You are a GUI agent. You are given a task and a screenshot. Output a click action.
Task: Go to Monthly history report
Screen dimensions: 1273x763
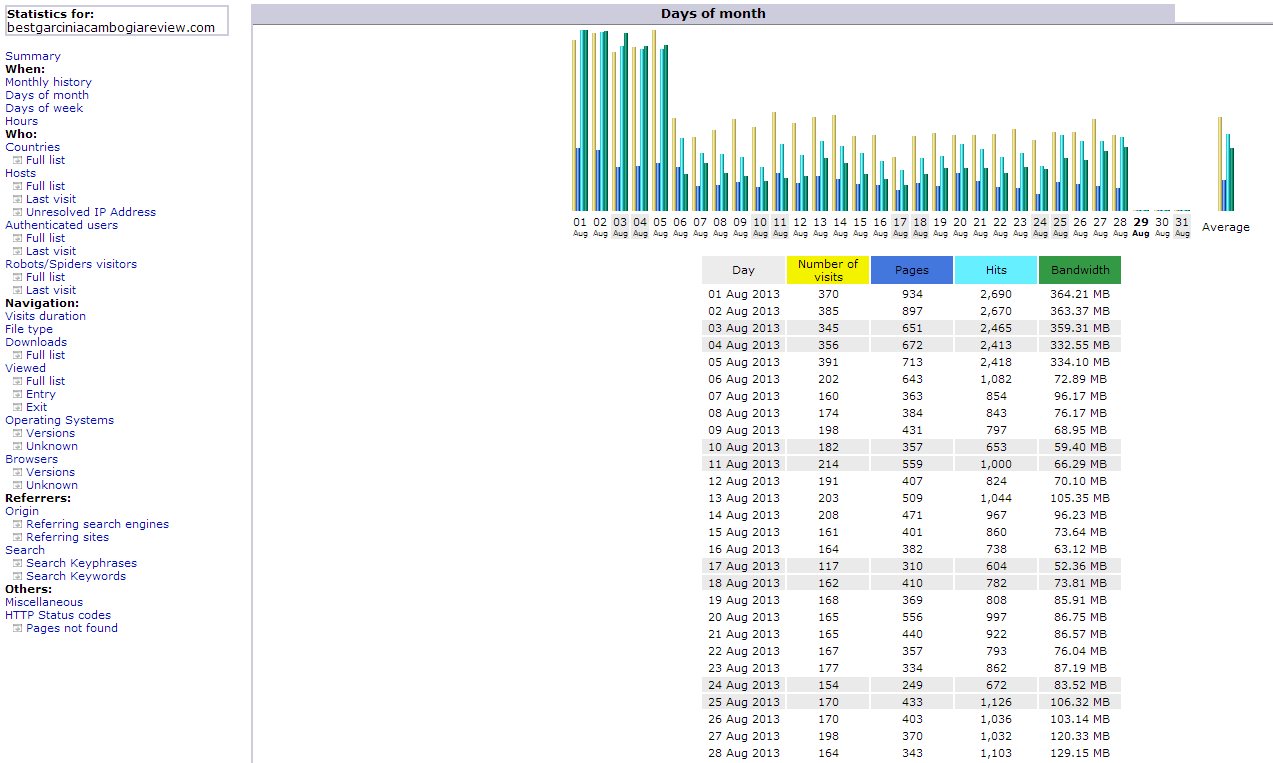48,82
